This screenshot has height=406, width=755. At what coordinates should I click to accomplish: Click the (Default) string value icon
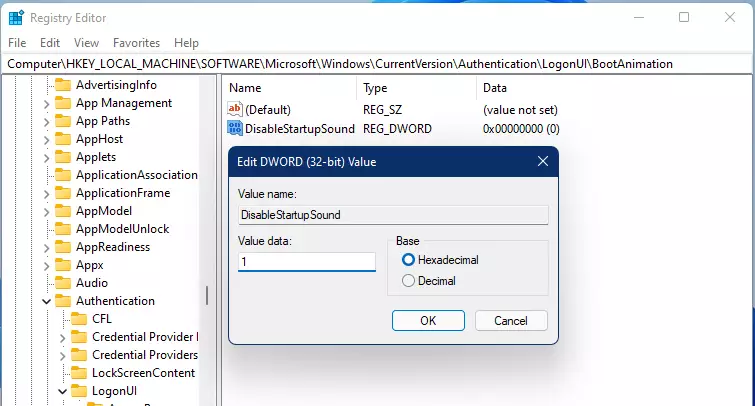(235, 109)
